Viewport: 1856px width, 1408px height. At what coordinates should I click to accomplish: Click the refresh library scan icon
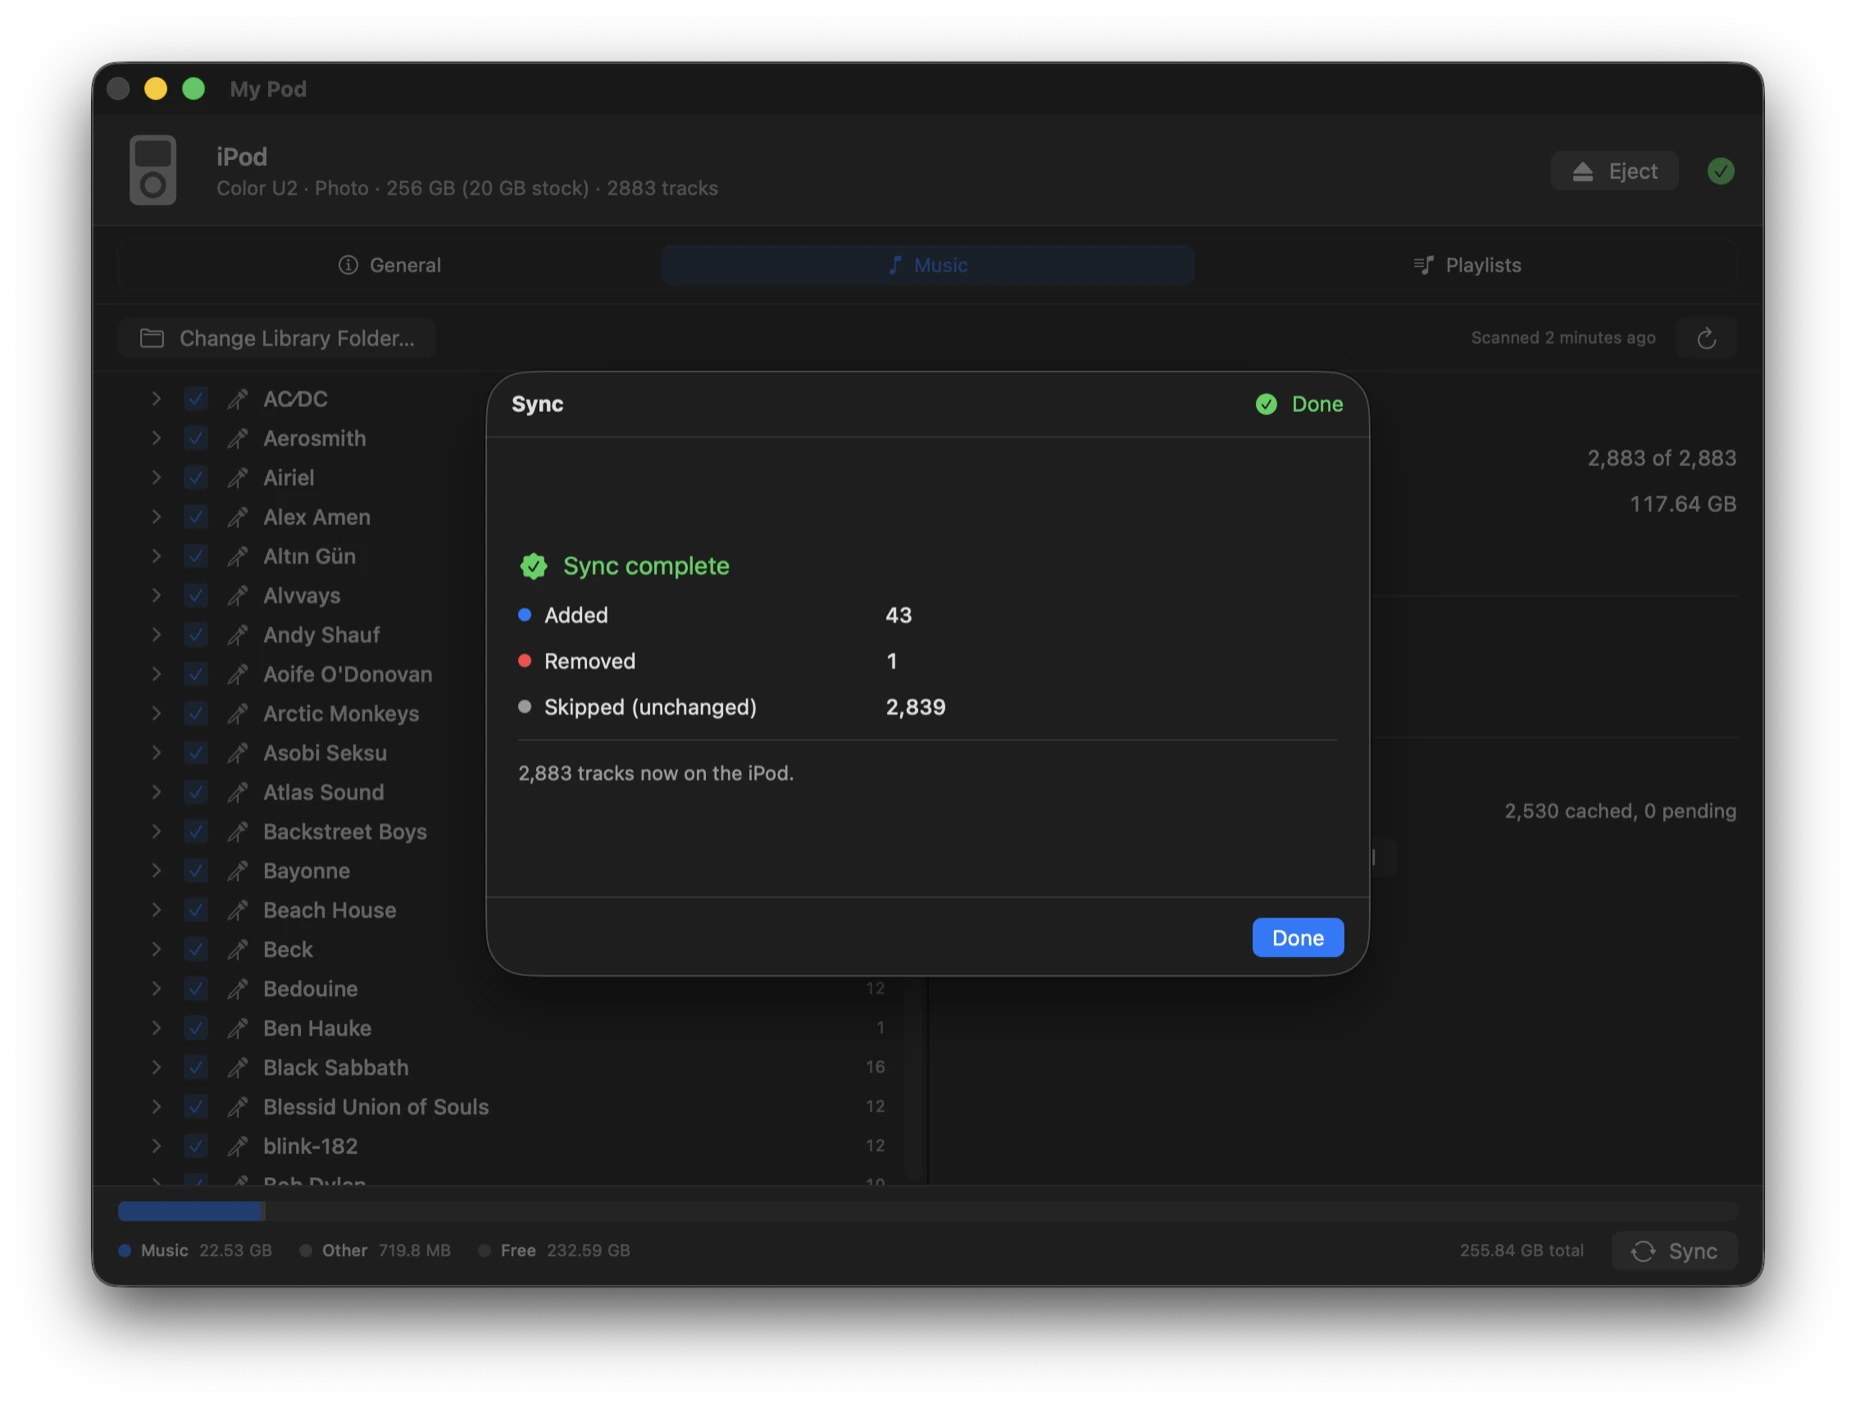pos(1707,339)
